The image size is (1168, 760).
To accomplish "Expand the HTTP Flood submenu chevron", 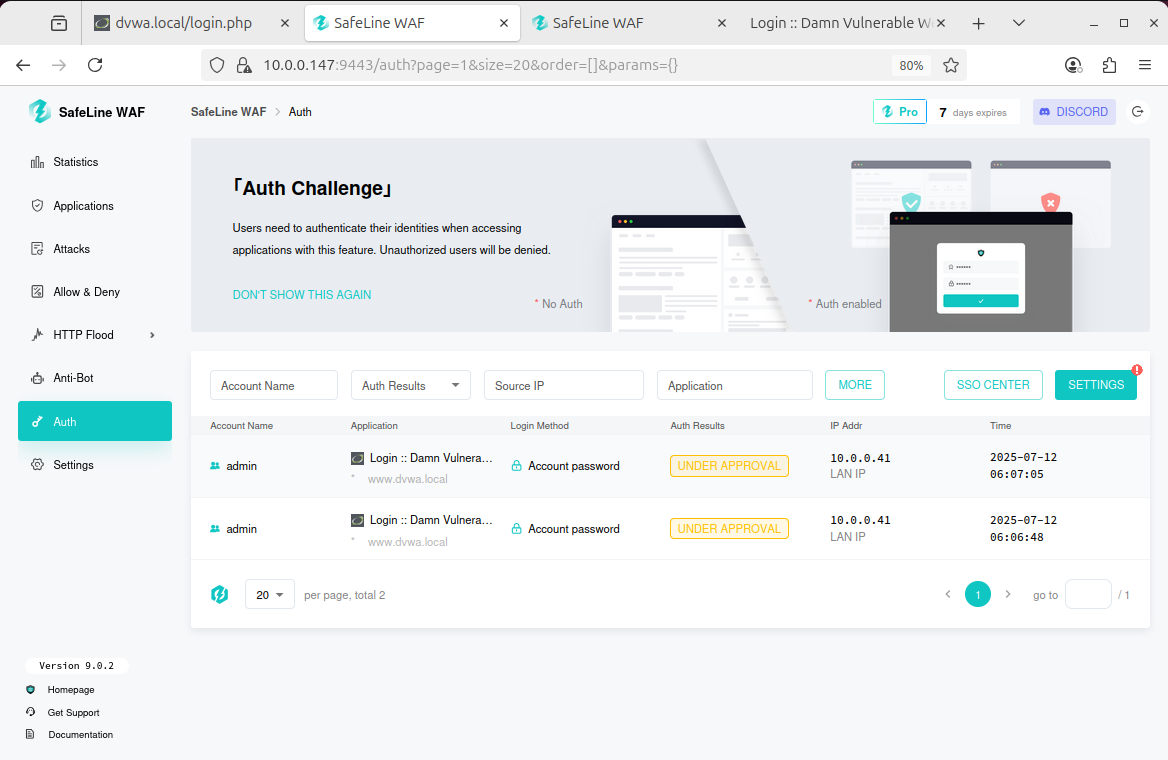I will (152, 335).
